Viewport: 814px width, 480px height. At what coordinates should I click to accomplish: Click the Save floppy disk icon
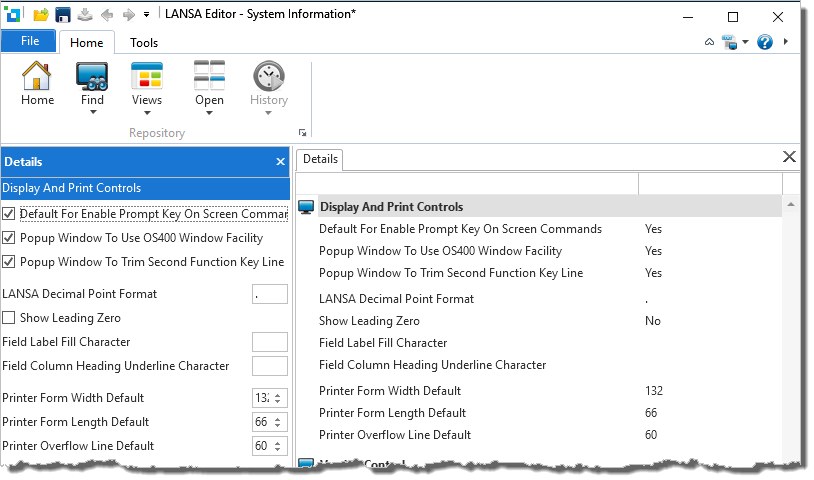click(62, 15)
